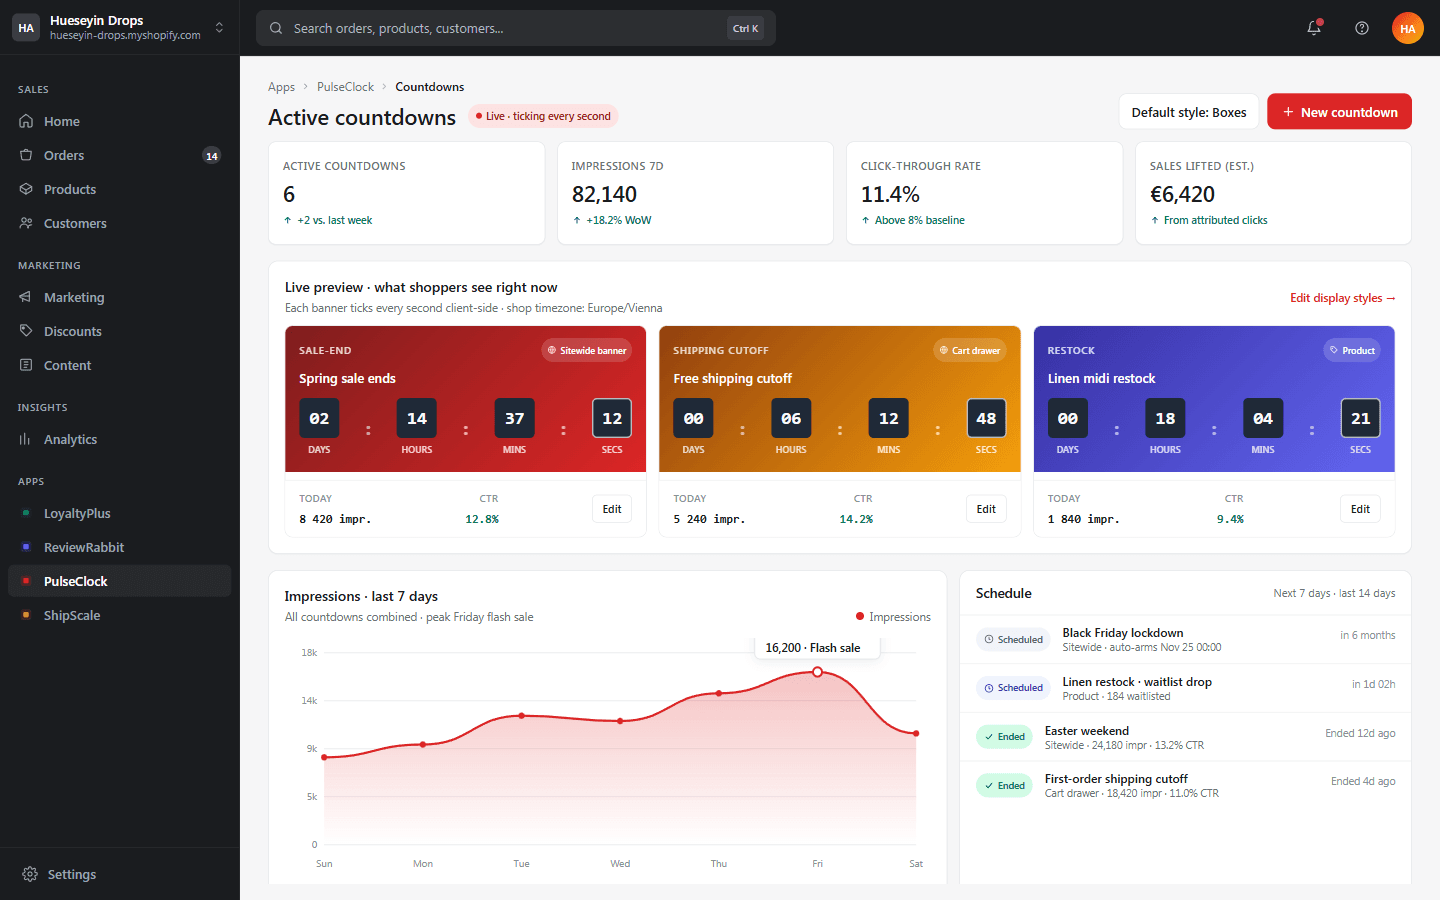Click the Discounts tag icon

pos(26,331)
